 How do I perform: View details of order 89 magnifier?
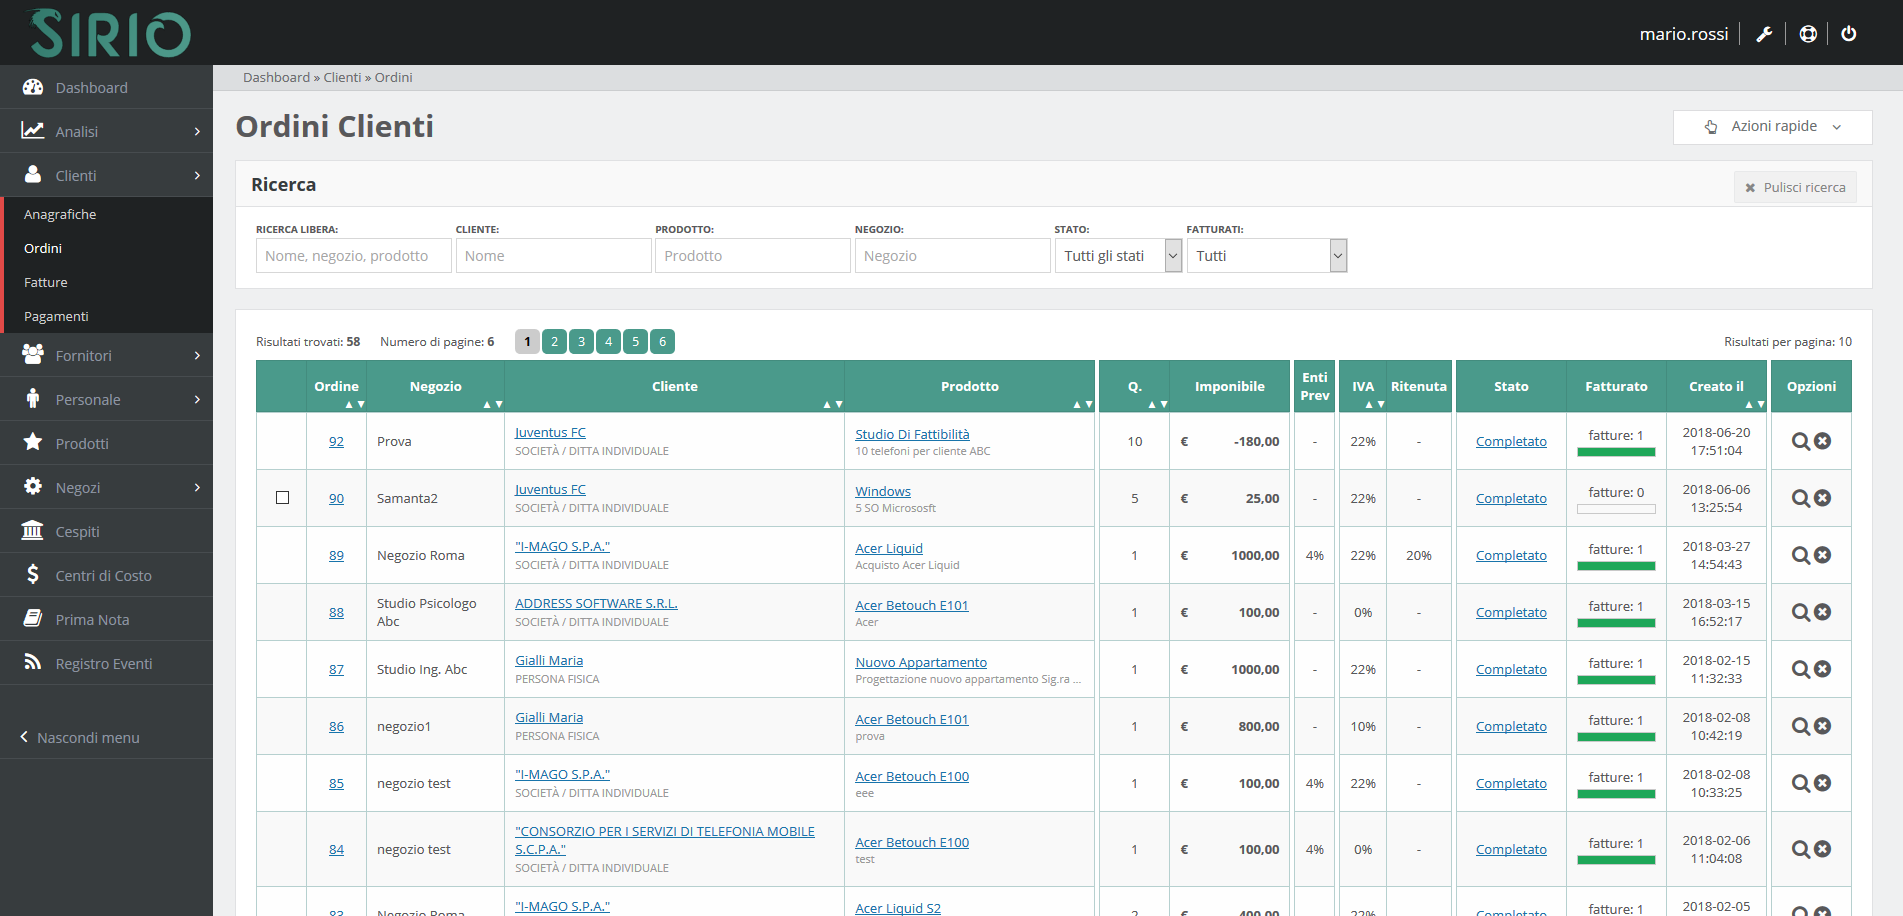tap(1801, 555)
